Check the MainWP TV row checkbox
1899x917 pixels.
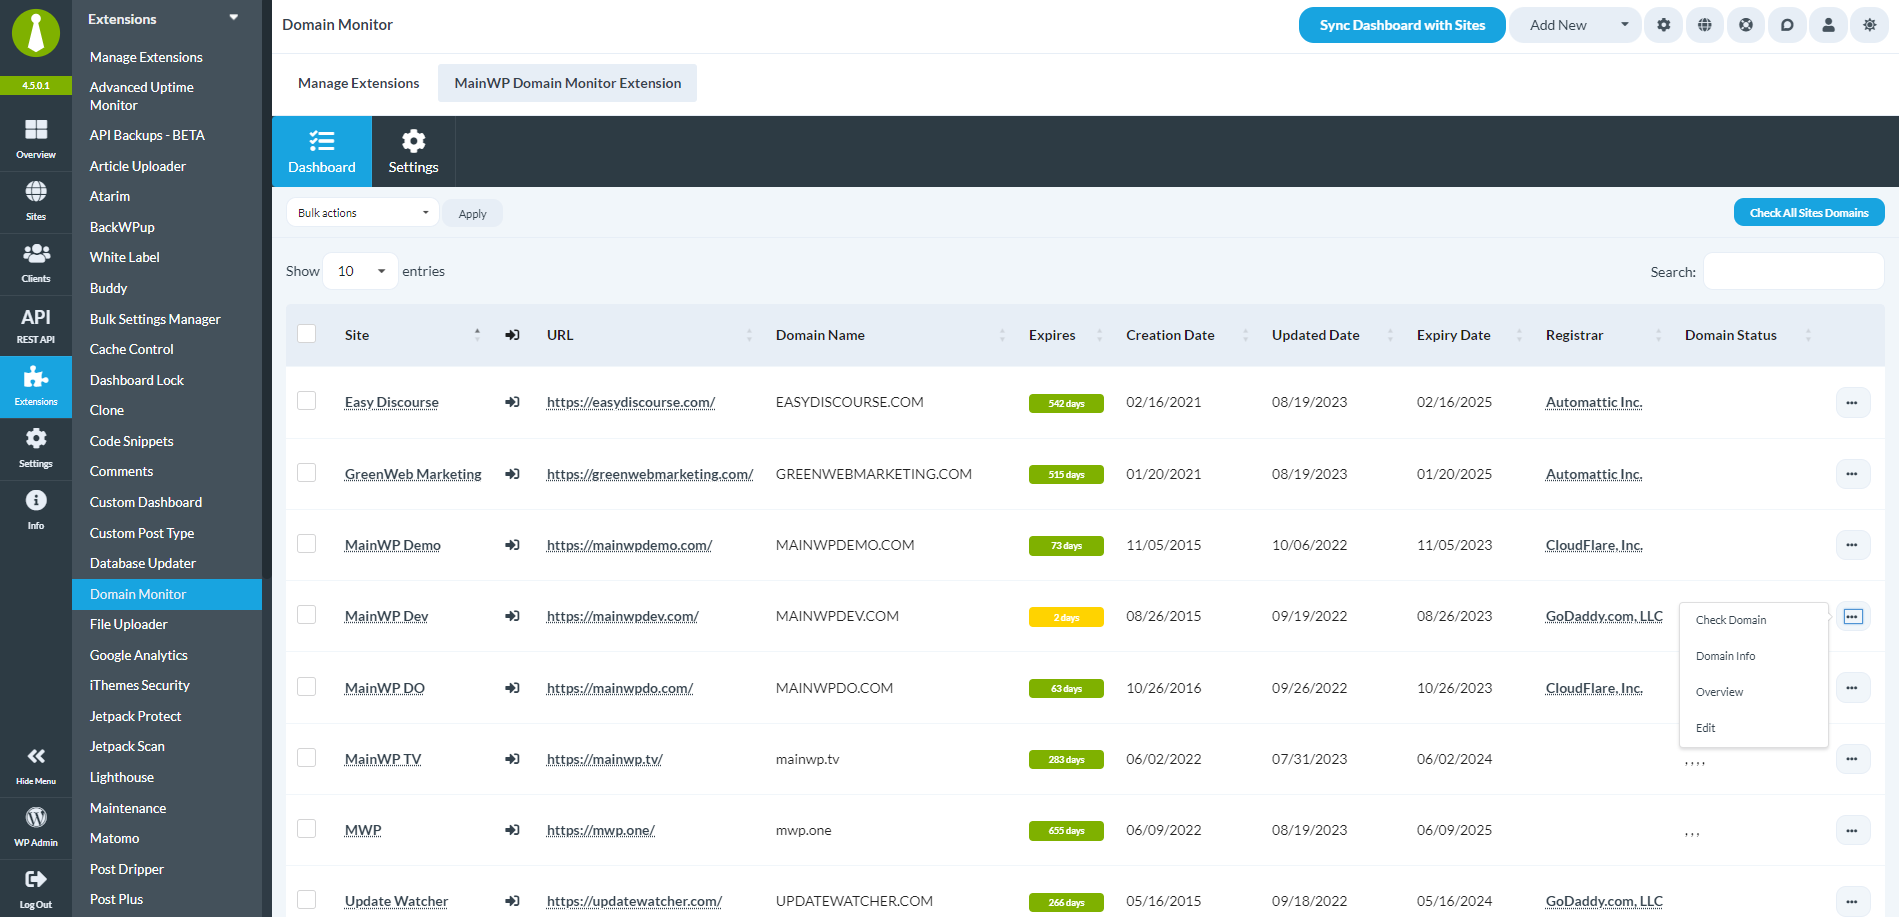point(307,758)
